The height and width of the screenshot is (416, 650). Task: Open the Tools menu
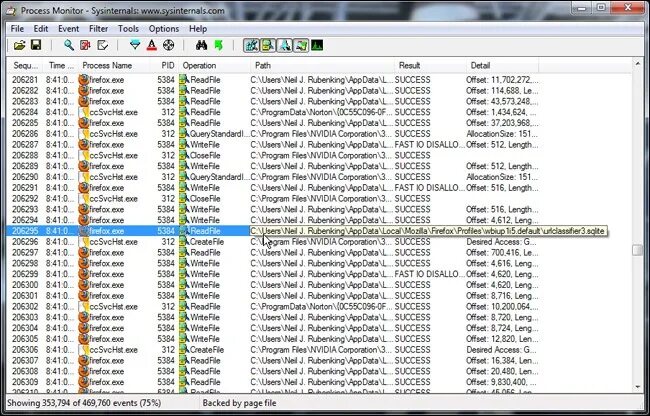pos(128,29)
